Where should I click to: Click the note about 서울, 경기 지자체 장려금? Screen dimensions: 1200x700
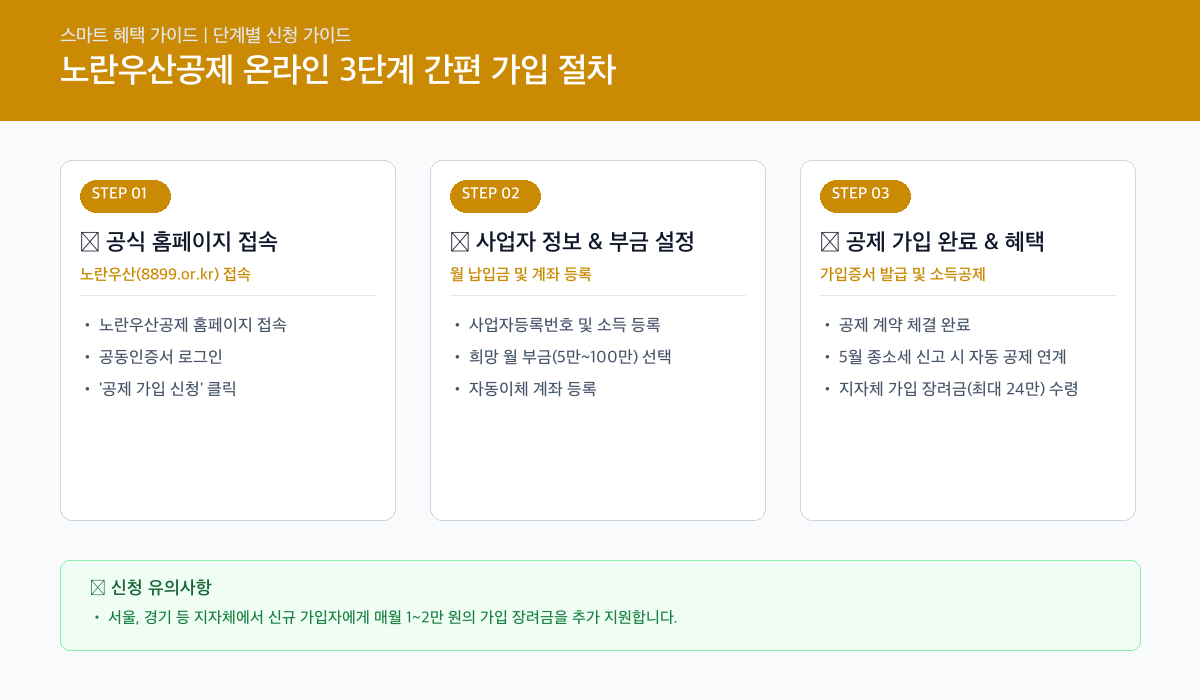[x=392, y=617]
